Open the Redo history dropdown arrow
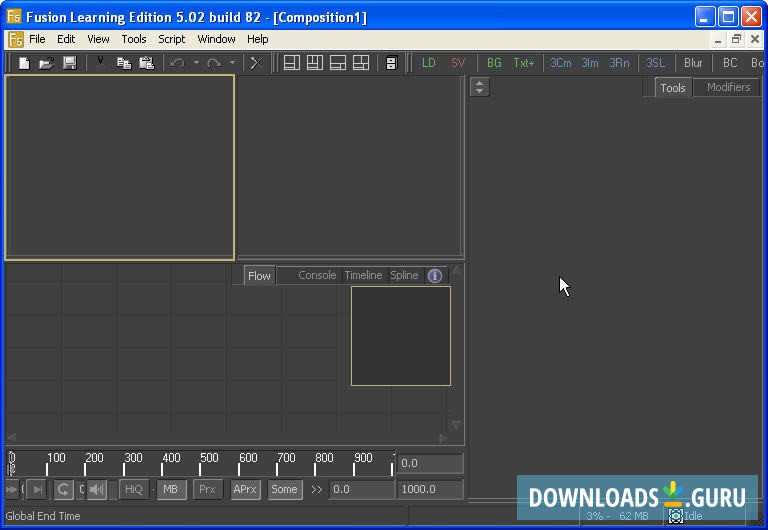 (x=233, y=63)
